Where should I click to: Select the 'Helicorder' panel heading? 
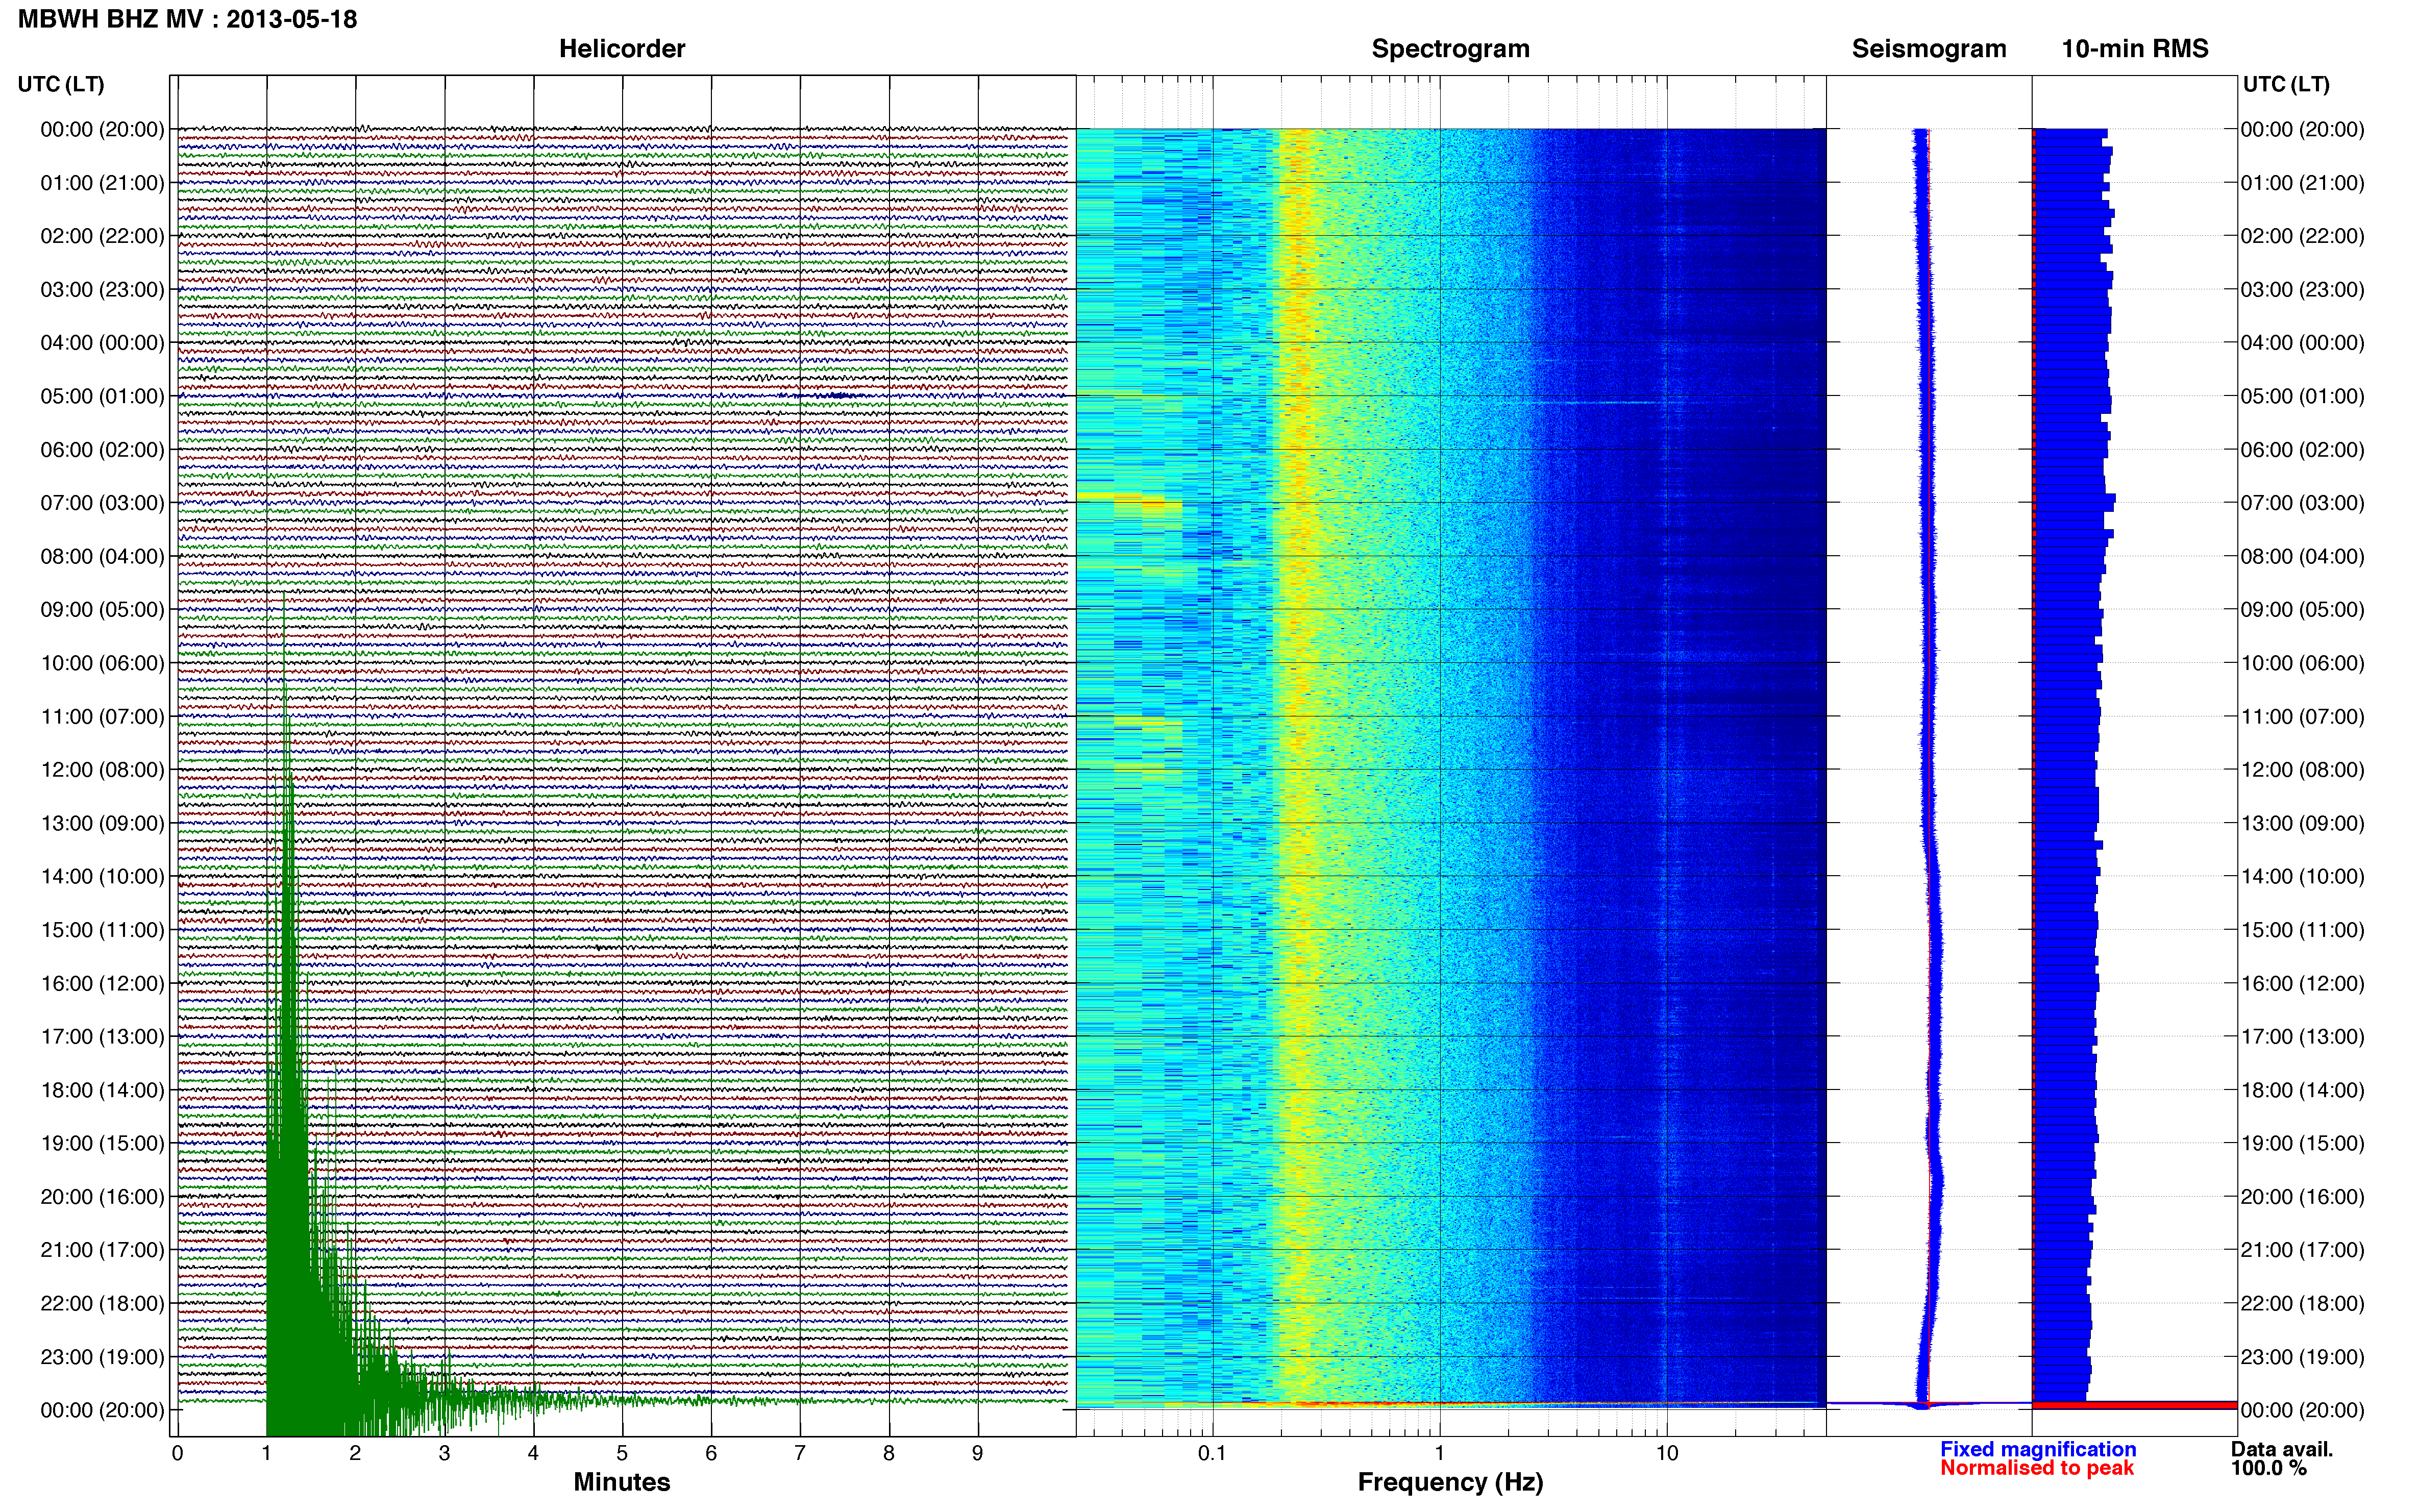[x=622, y=49]
